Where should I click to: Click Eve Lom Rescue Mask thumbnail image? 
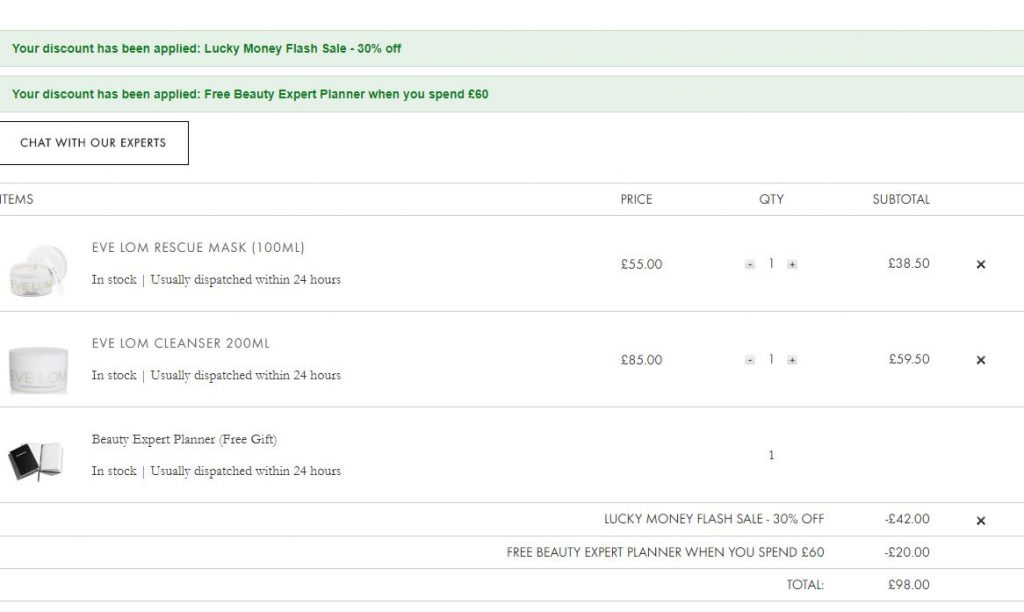(x=36, y=266)
